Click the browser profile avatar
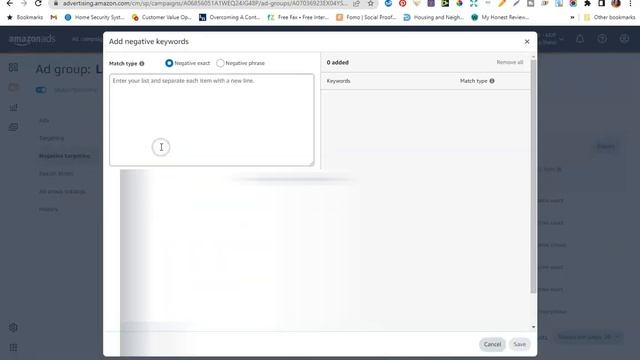Screen dimensions: 640x360 pyautogui.click(x=616, y=4)
